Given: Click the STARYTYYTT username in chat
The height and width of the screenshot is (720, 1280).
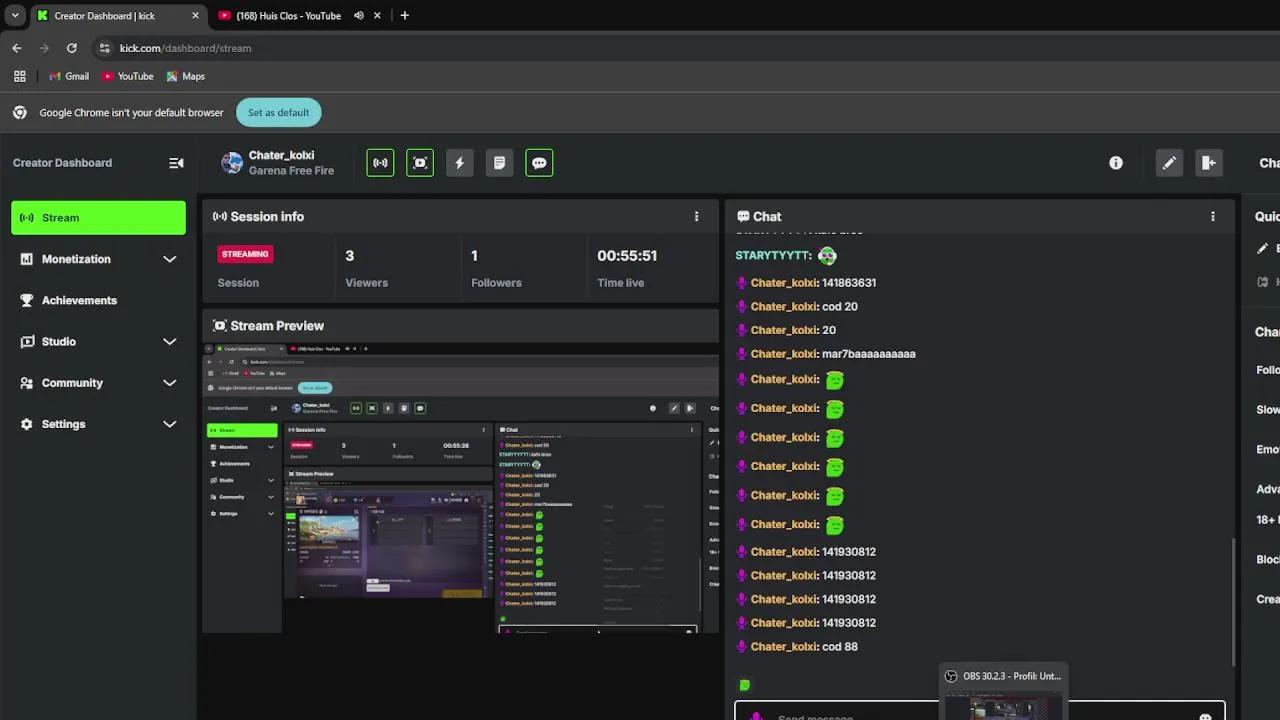Looking at the screenshot, I should (x=774, y=256).
